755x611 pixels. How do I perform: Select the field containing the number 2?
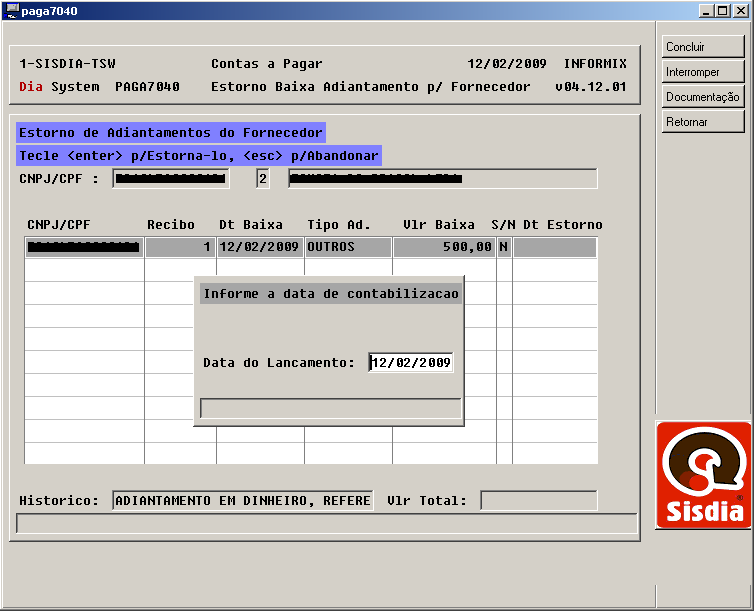(263, 179)
